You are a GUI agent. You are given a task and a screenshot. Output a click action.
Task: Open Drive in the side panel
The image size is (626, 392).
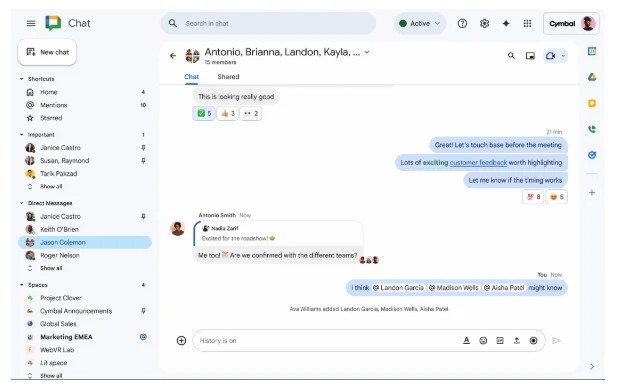click(x=592, y=77)
